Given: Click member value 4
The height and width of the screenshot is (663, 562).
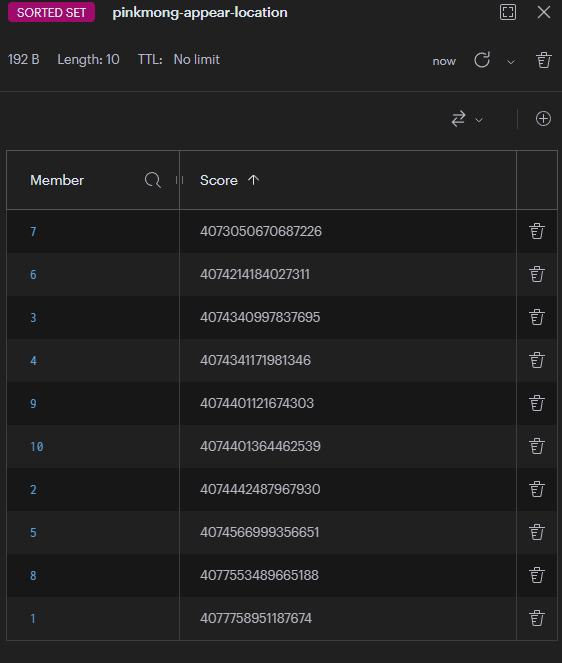Looking at the screenshot, I should 33,361.
